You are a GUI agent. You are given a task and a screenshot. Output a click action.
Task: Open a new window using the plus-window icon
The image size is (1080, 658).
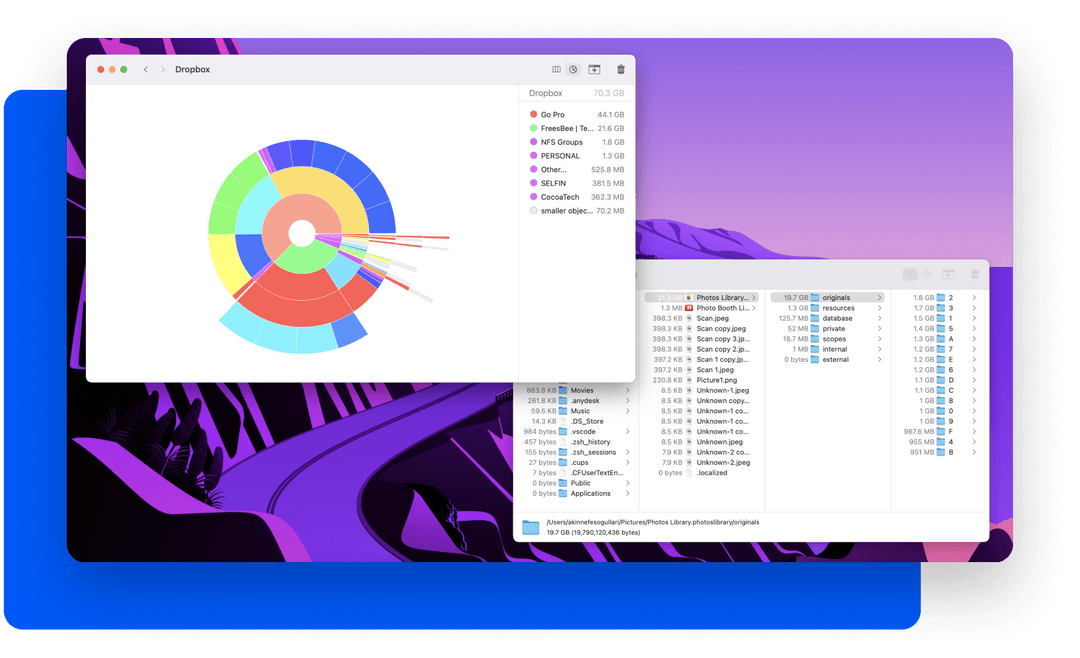click(594, 69)
